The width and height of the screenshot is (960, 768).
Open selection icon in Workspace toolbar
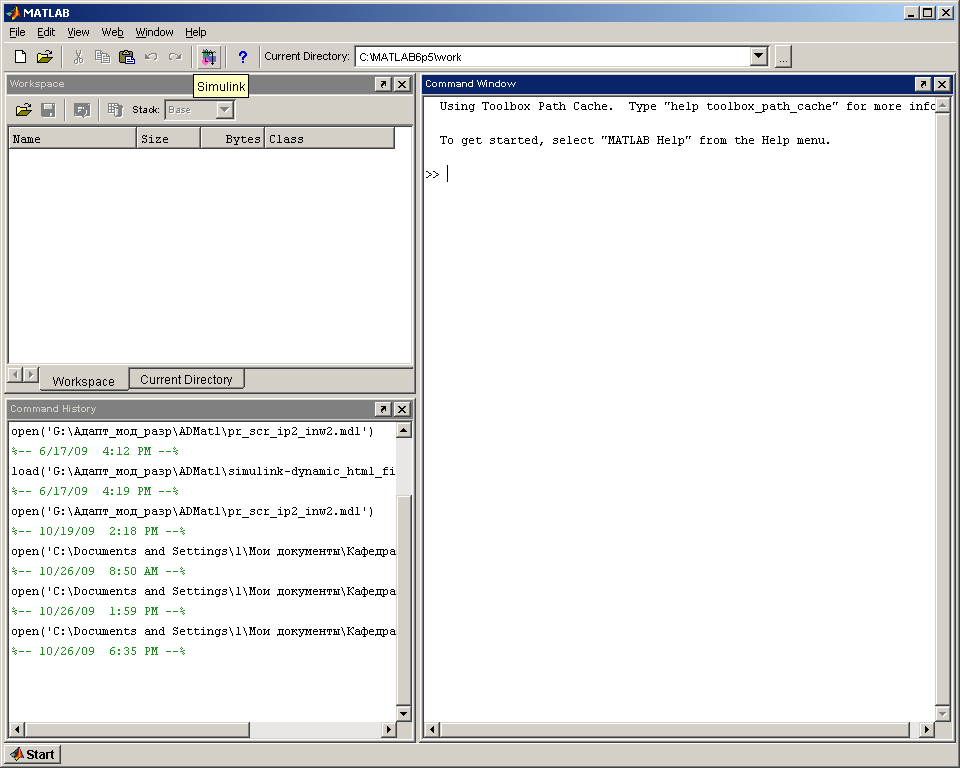(x=81, y=110)
